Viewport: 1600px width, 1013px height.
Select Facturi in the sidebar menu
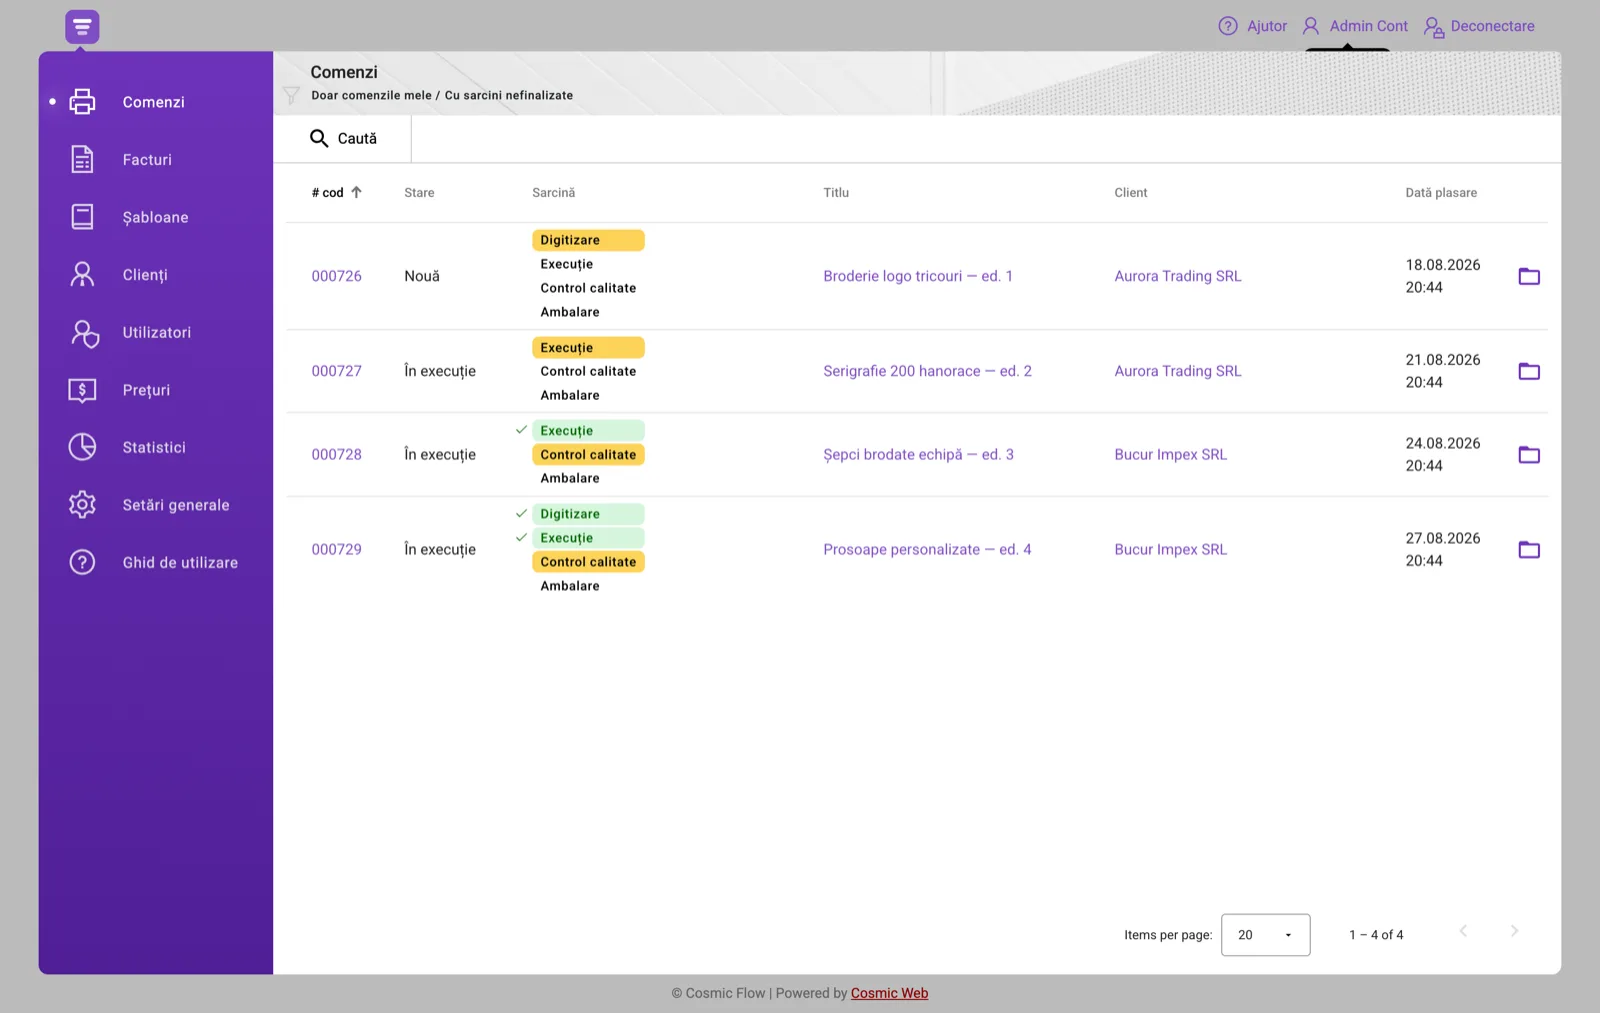tap(147, 160)
